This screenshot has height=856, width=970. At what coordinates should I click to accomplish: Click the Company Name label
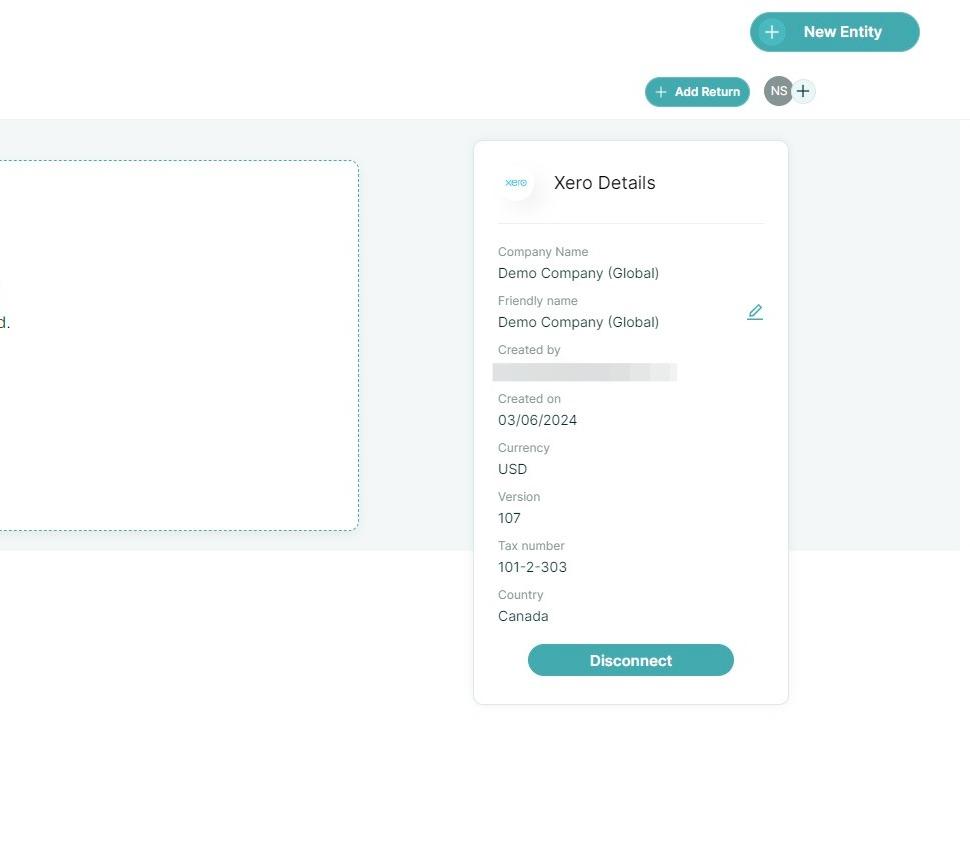point(543,252)
